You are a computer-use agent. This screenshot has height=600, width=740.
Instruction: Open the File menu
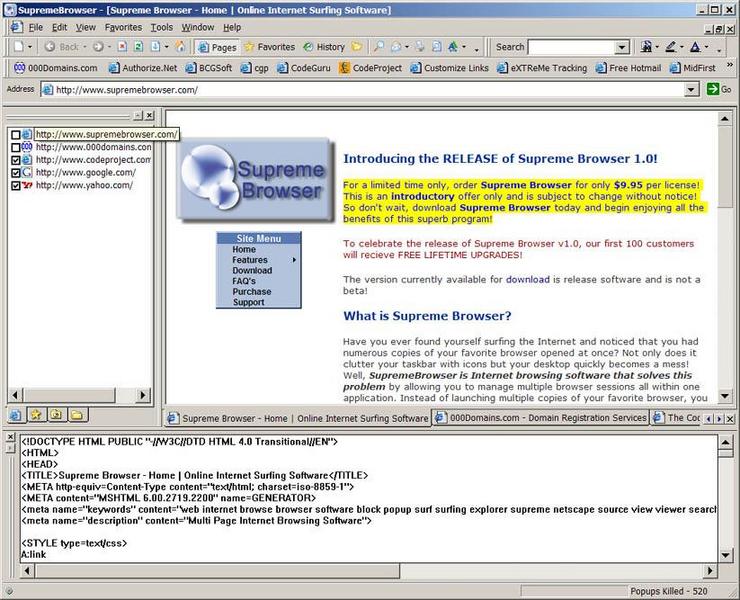(35, 27)
